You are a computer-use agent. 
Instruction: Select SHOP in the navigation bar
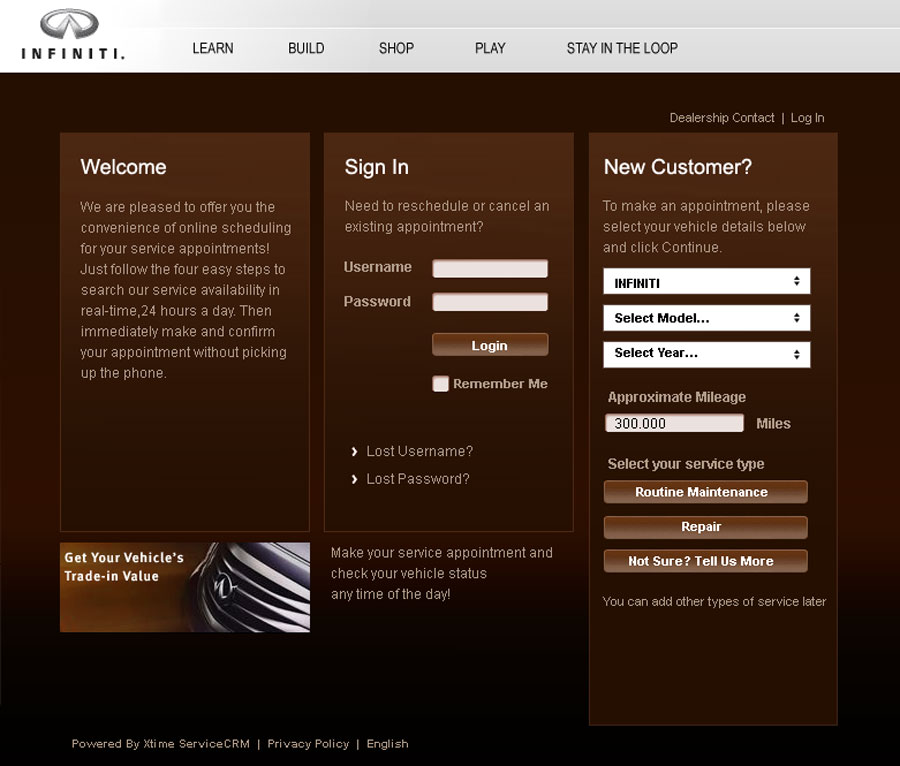396,48
